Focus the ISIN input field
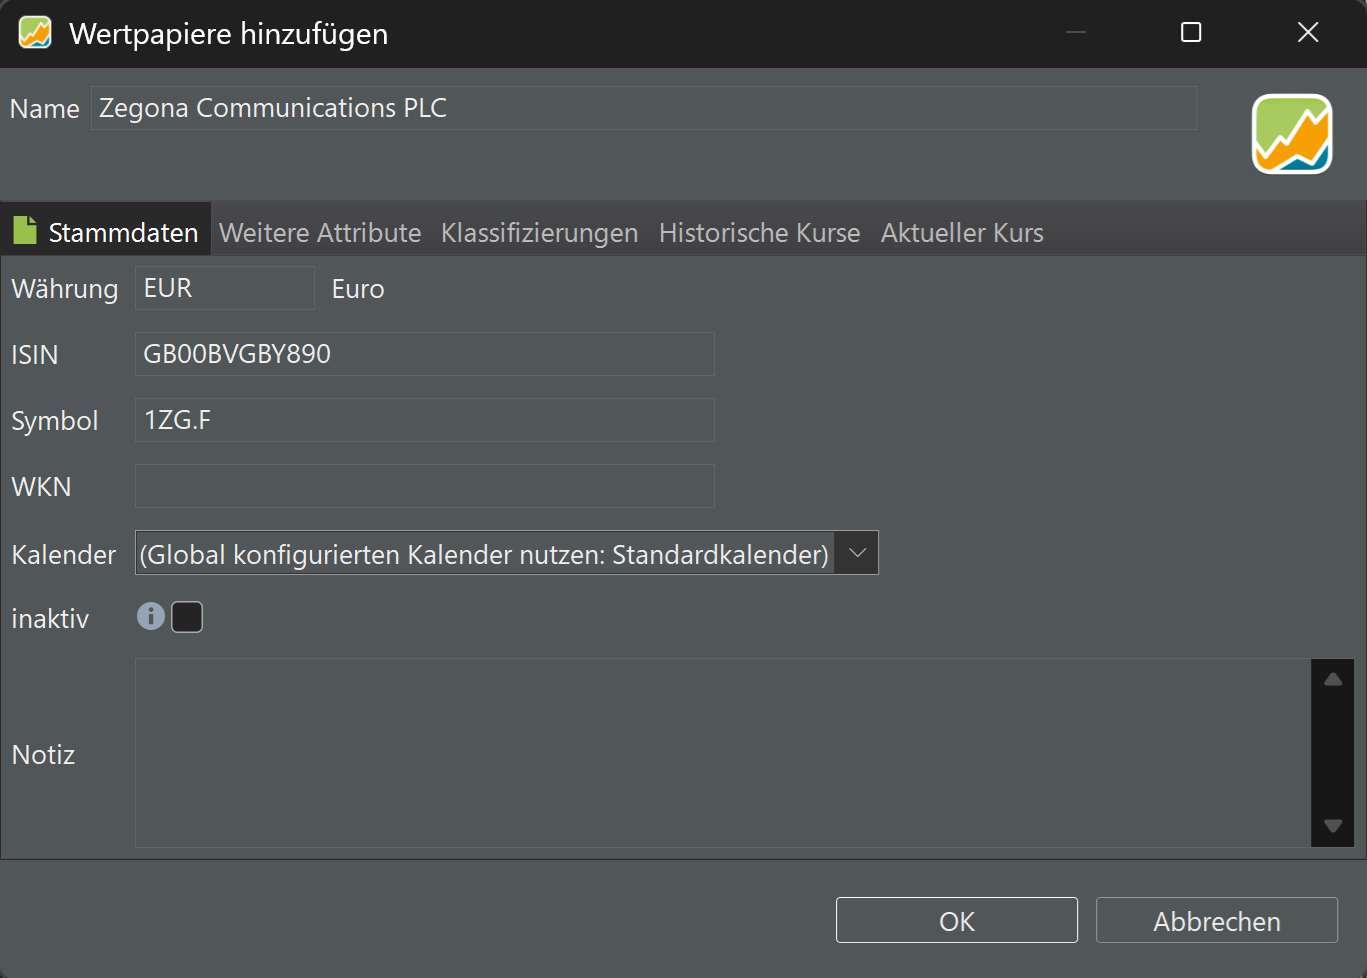The image size is (1367, 978). click(x=425, y=354)
